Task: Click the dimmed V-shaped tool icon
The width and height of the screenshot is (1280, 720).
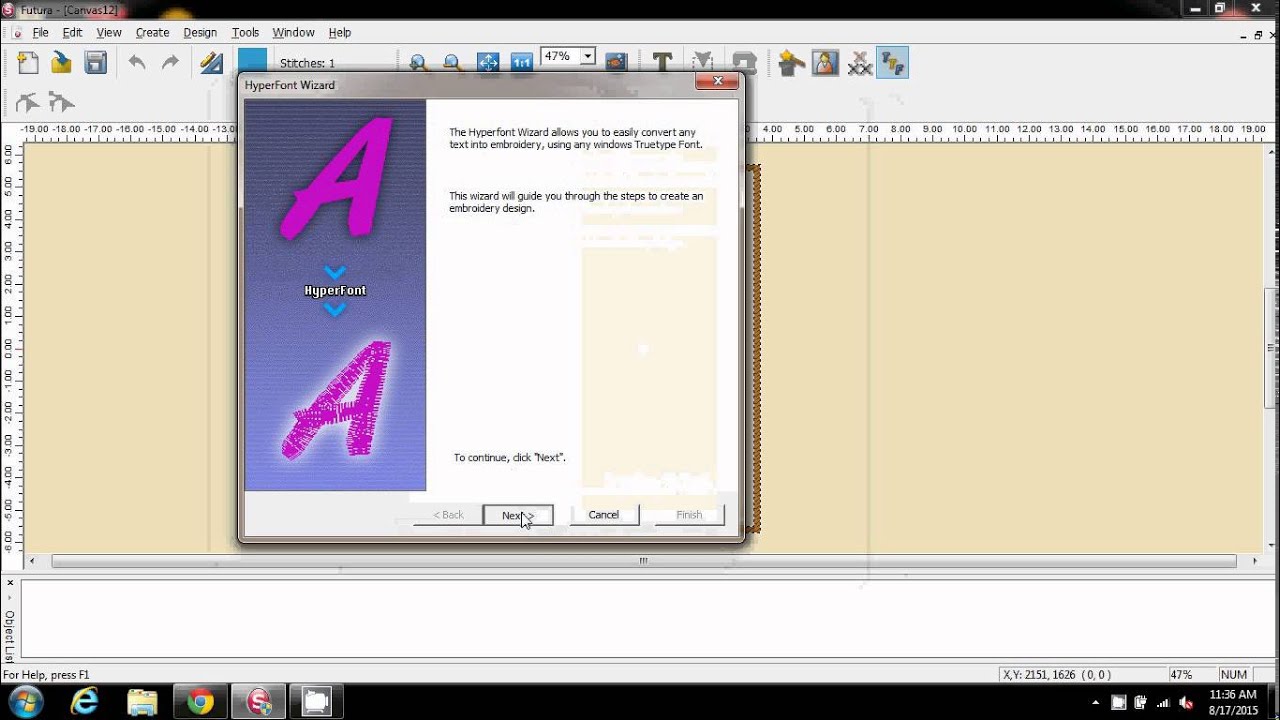Action: pyautogui.click(x=703, y=63)
